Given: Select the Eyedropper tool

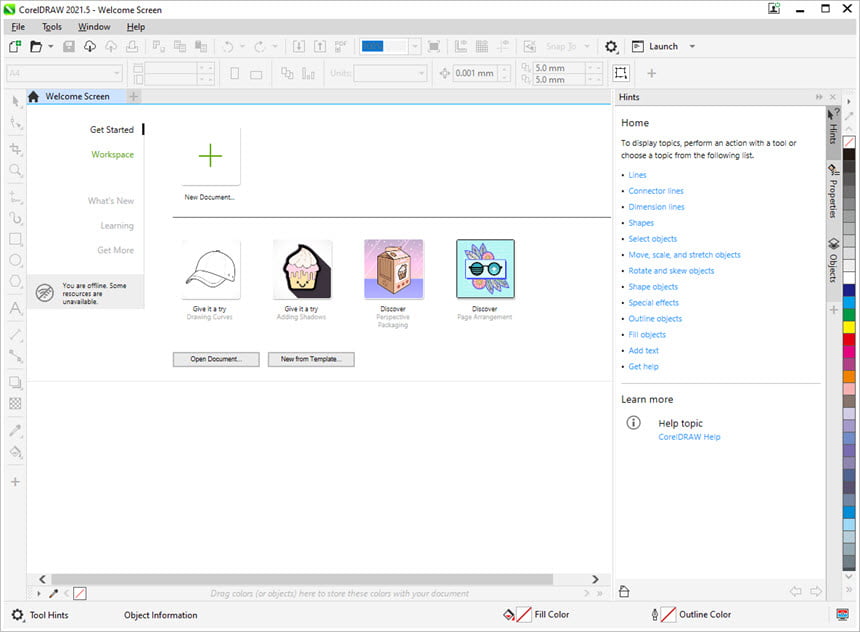Looking at the screenshot, I should pyautogui.click(x=15, y=431).
